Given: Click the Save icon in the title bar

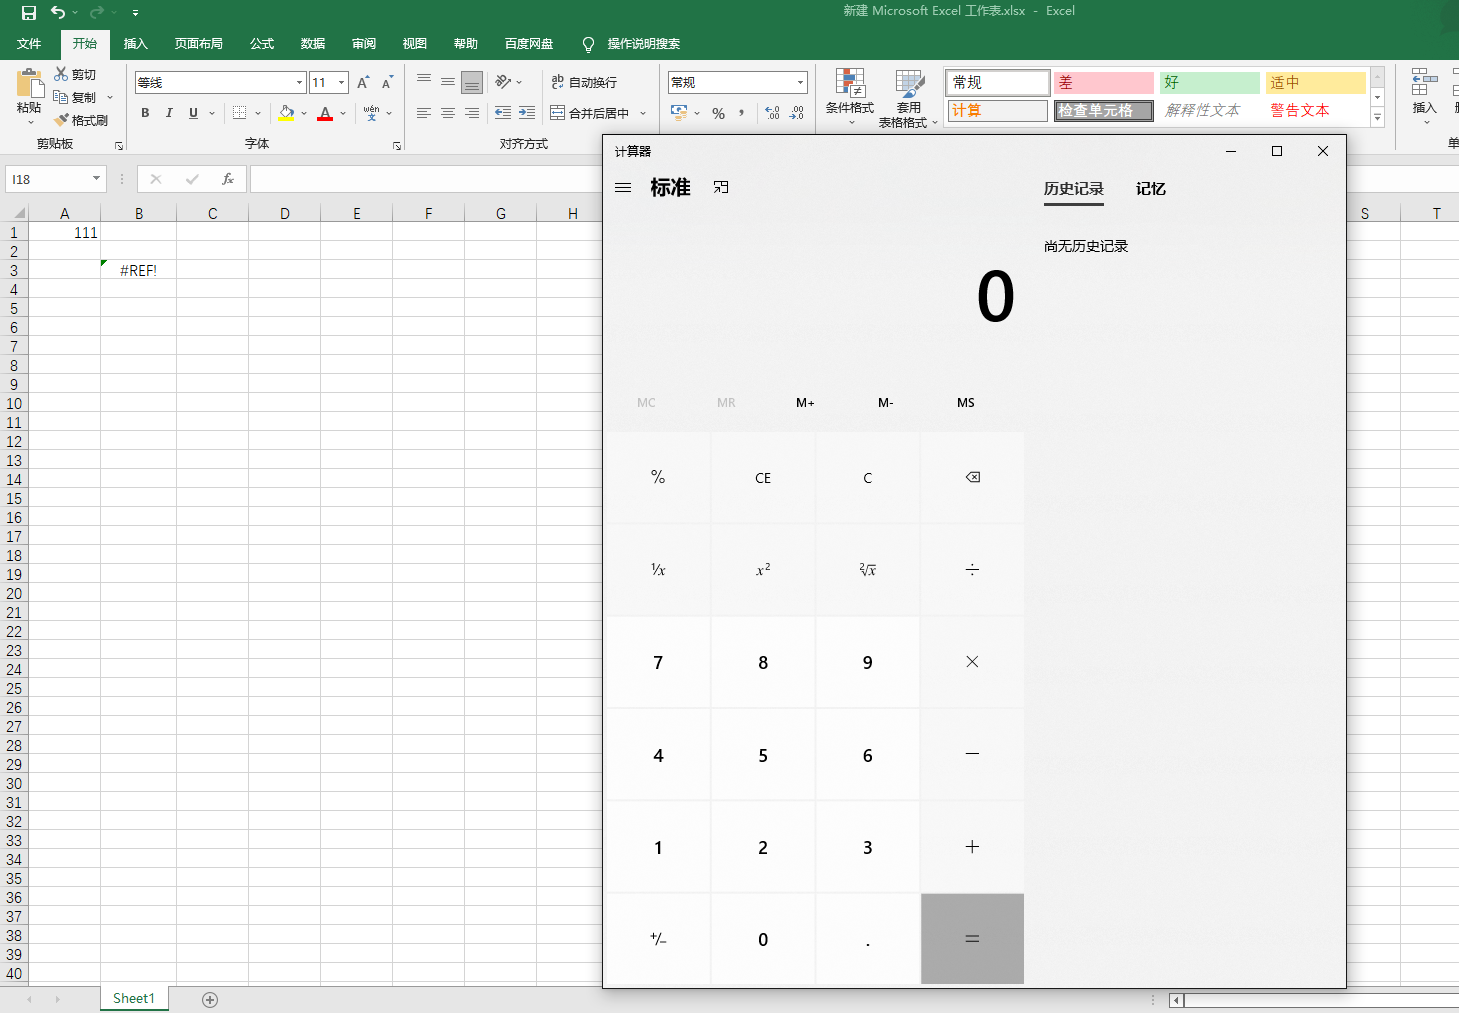Looking at the screenshot, I should [29, 12].
